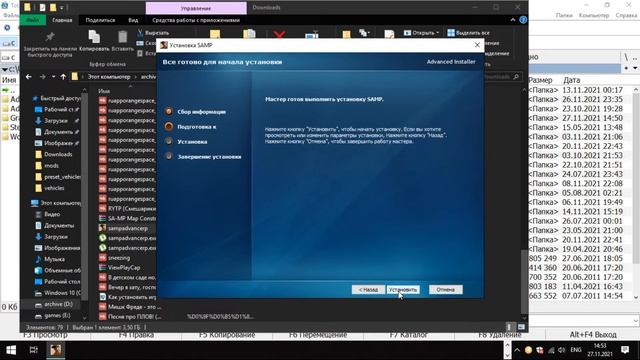Open the Компьютер menu in Total Commander
Viewport: 640px width, 360px height.
pyautogui.click(x=594, y=15)
